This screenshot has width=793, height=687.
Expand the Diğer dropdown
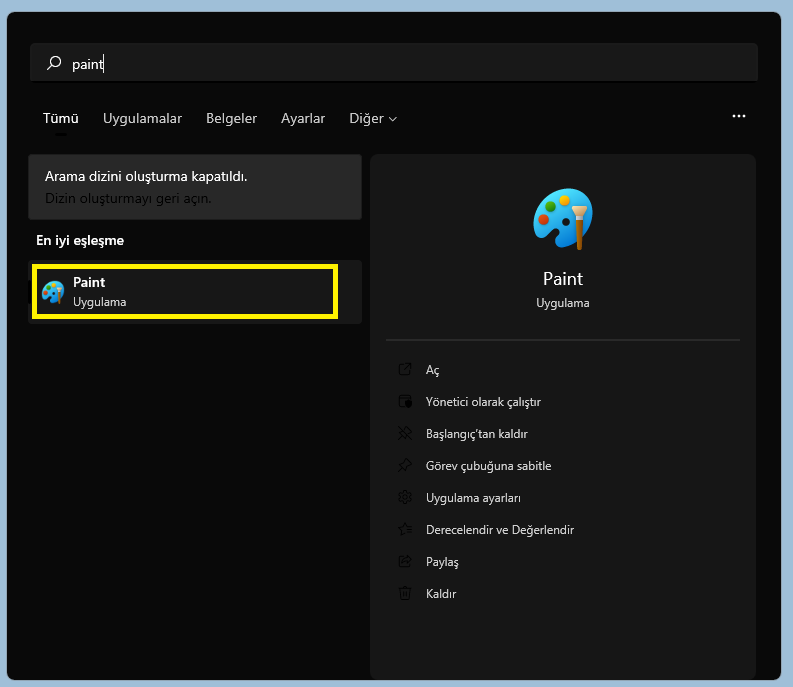pyautogui.click(x=373, y=118)
